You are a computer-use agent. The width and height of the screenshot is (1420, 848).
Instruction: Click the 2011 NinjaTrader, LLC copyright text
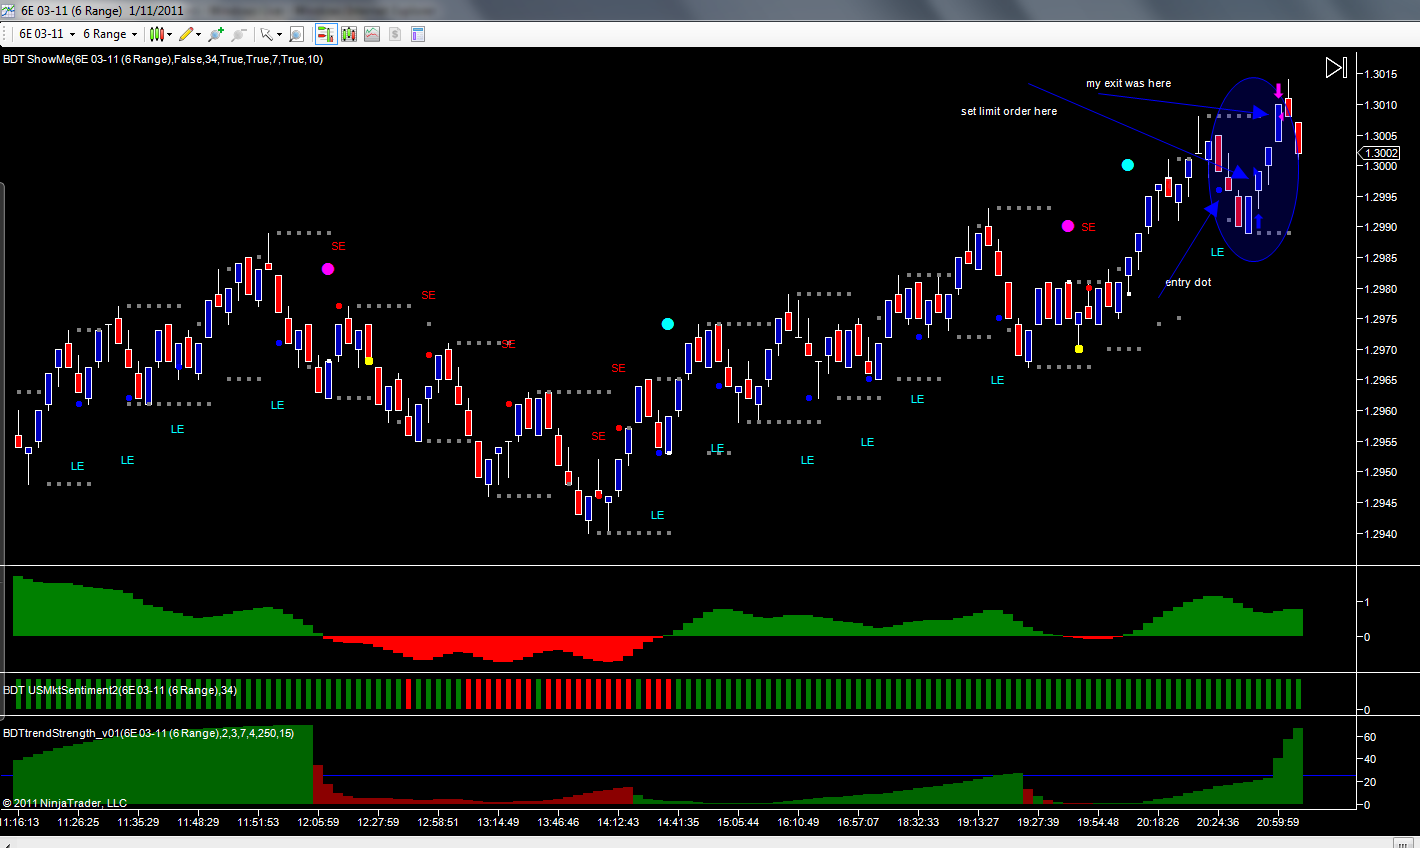(x=65, y=803)
